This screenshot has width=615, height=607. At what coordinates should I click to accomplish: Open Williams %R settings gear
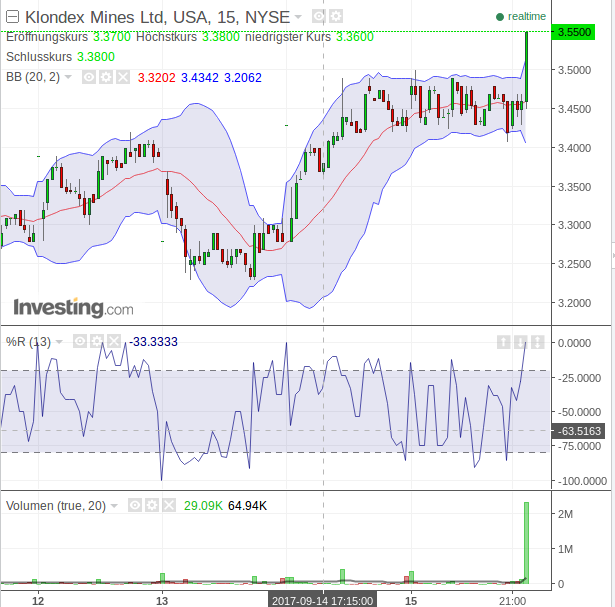click(97, 342)
